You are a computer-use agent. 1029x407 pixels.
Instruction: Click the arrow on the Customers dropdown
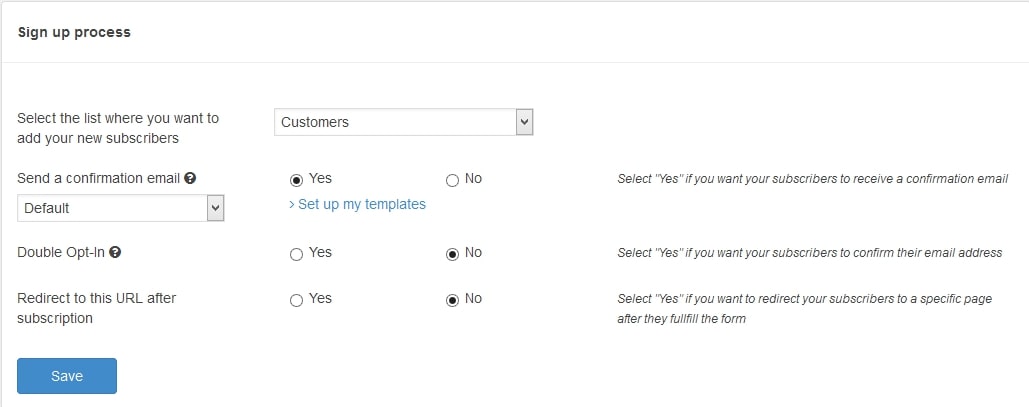tap(524, 122)
